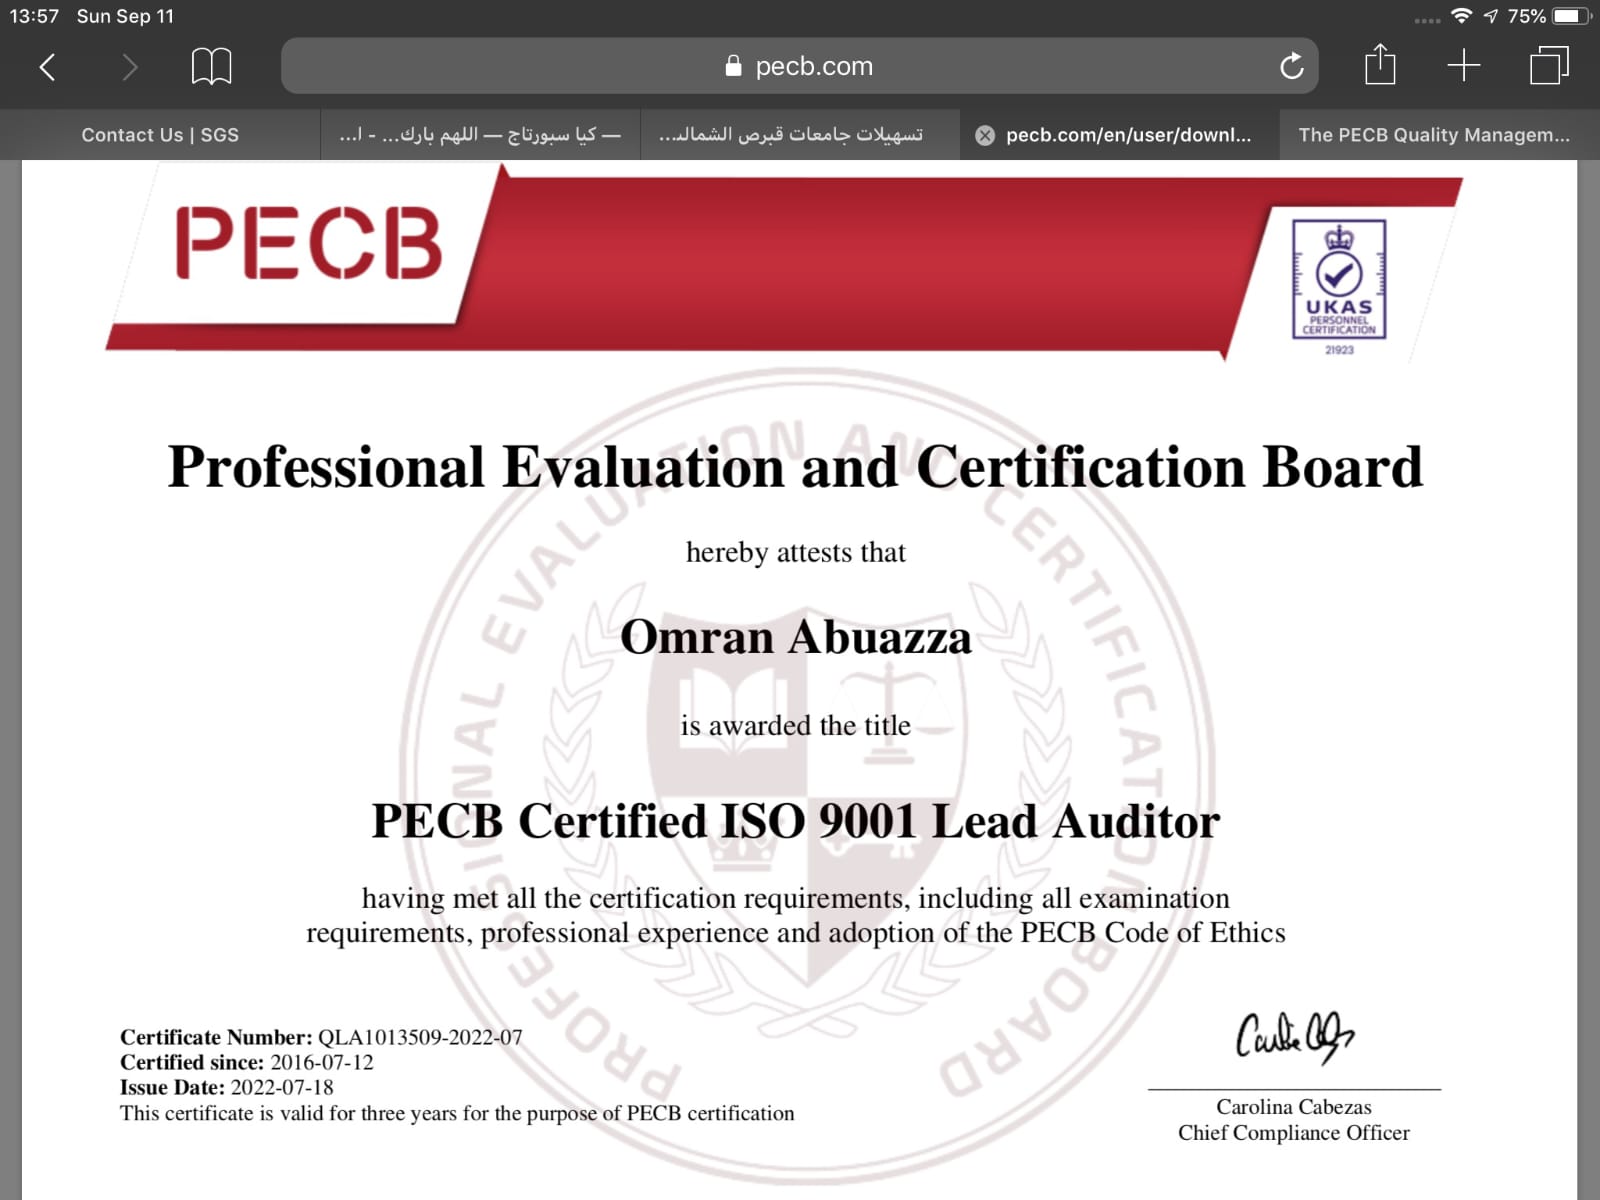Switch to the كيا سبورتاج tab
Image resolution: width=1600 pixels, height=1200 pixels.
(480, 135)
